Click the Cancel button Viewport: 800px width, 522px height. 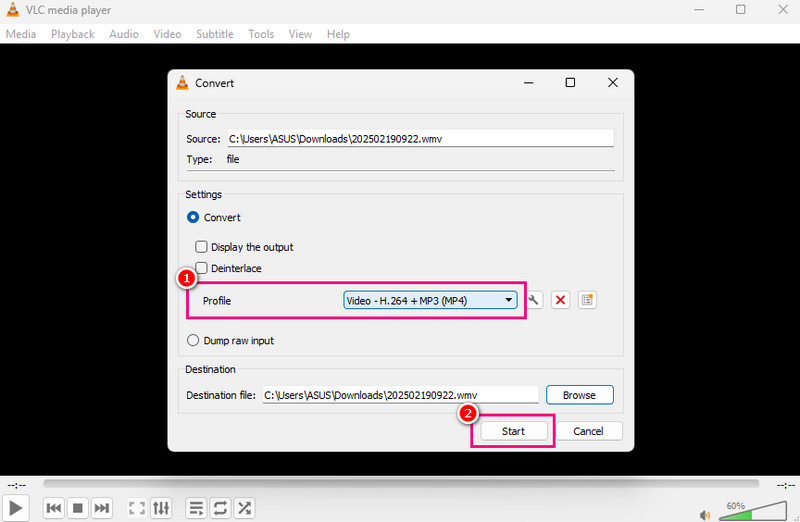[588, 431]
